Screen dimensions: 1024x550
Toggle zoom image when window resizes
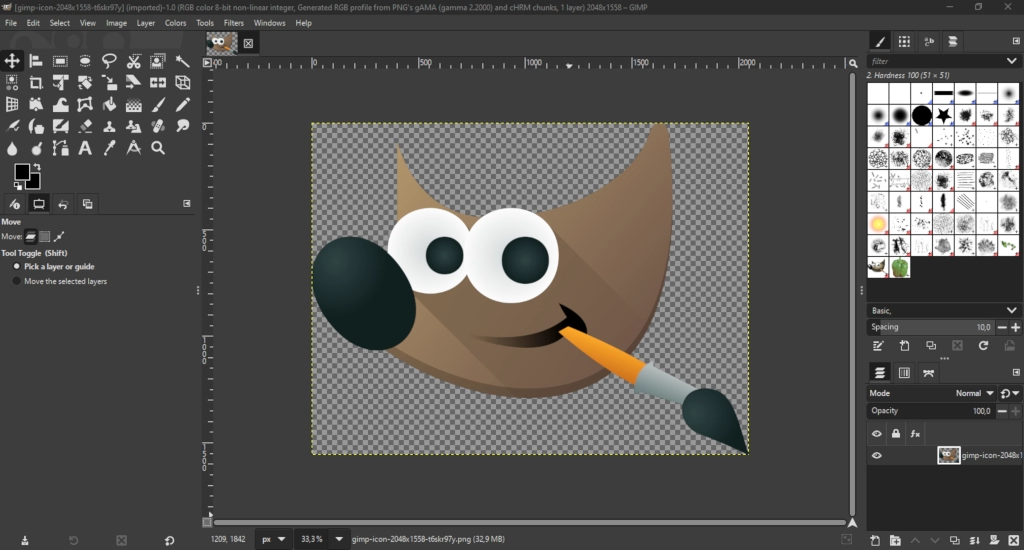pyautogui.click(x=852, y=63)
